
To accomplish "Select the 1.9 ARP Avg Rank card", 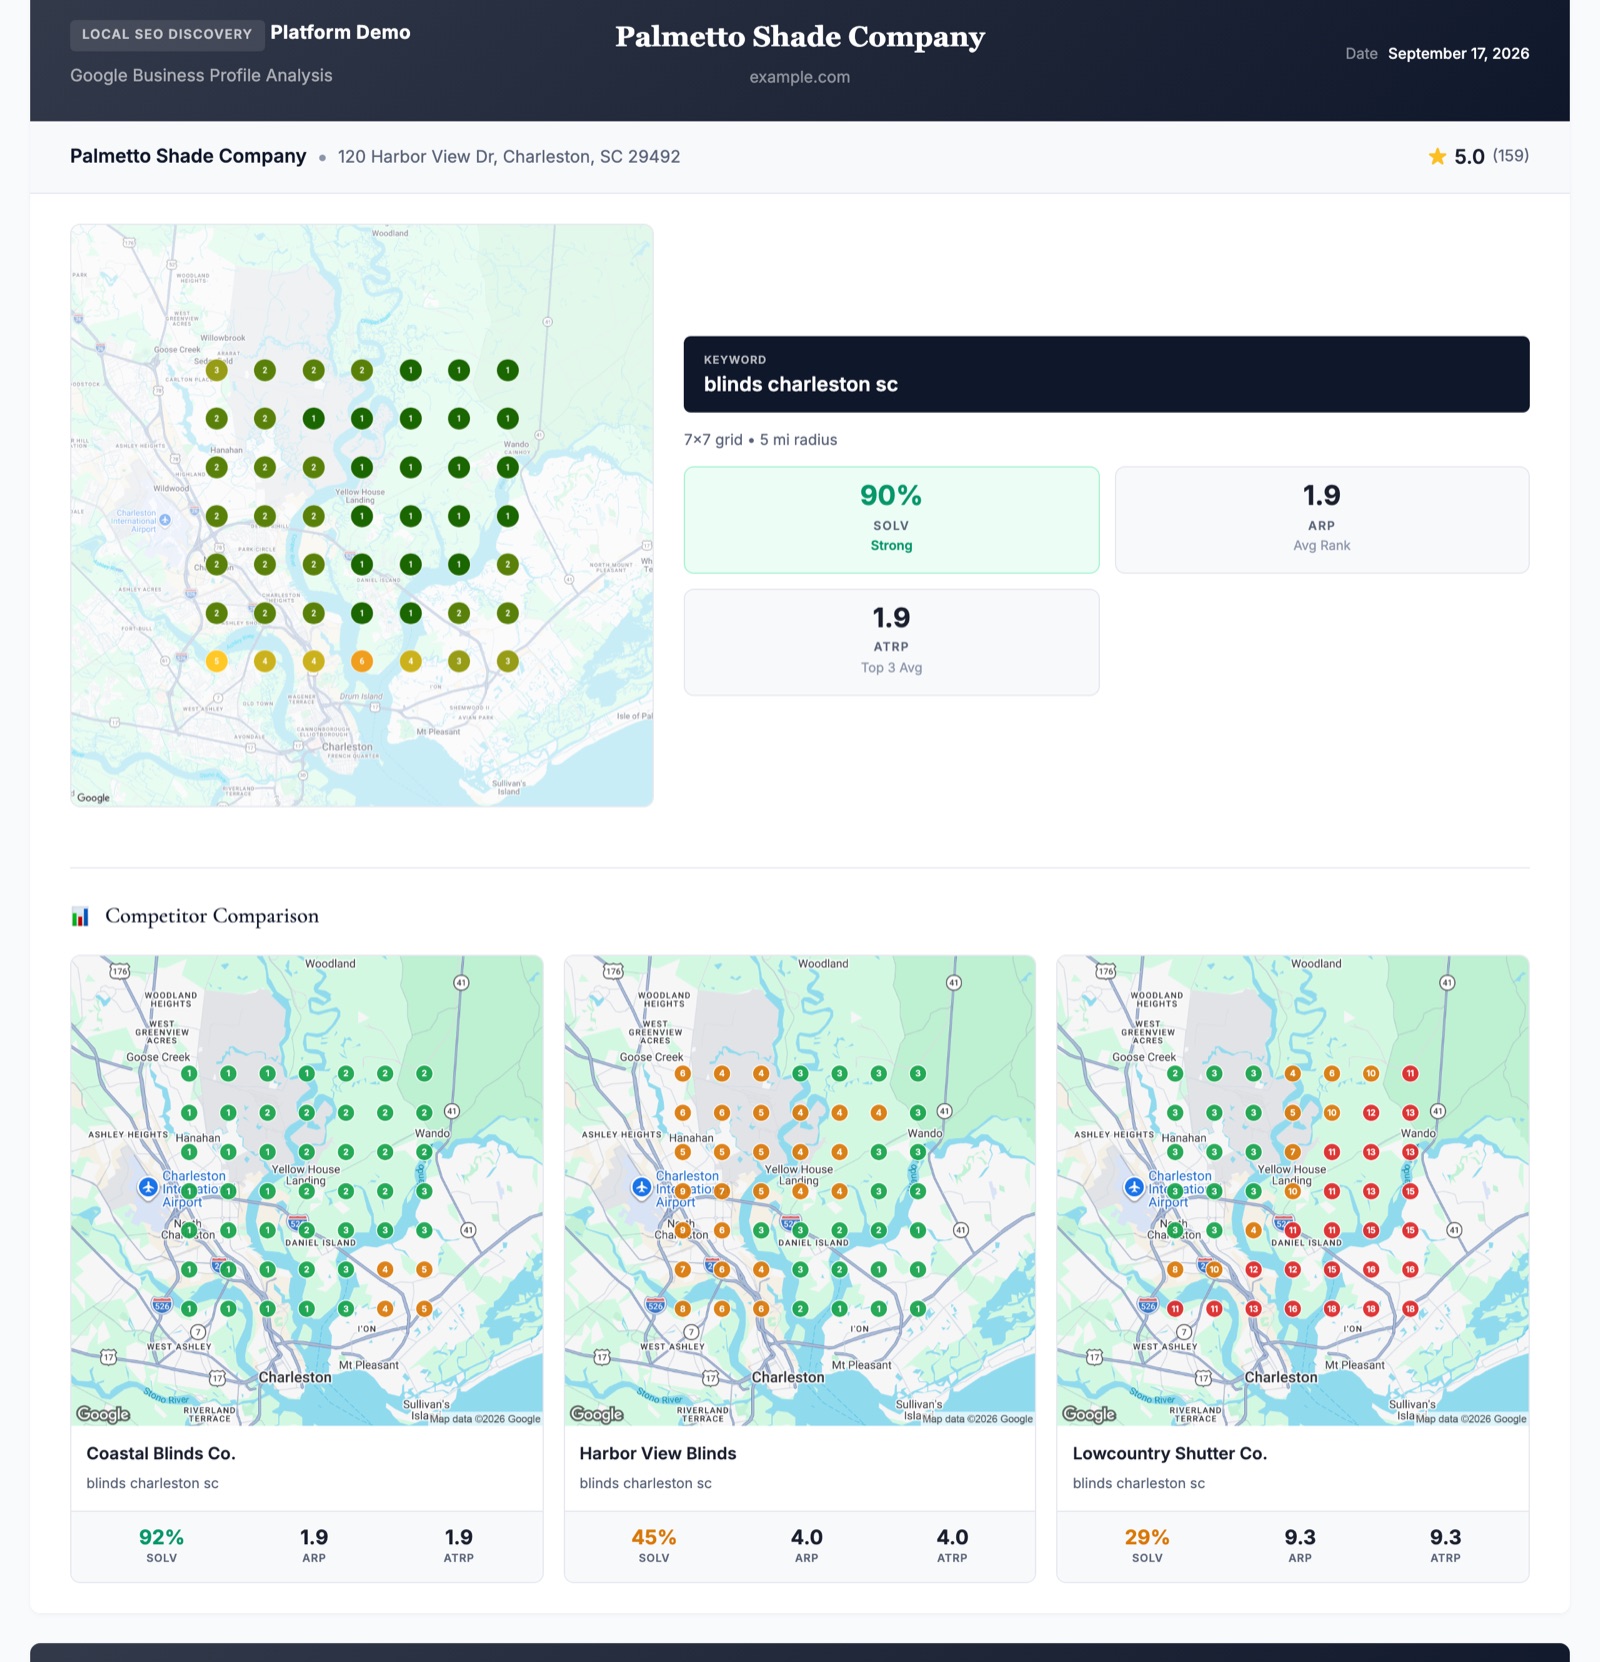I will click(x=1322, y=520).
